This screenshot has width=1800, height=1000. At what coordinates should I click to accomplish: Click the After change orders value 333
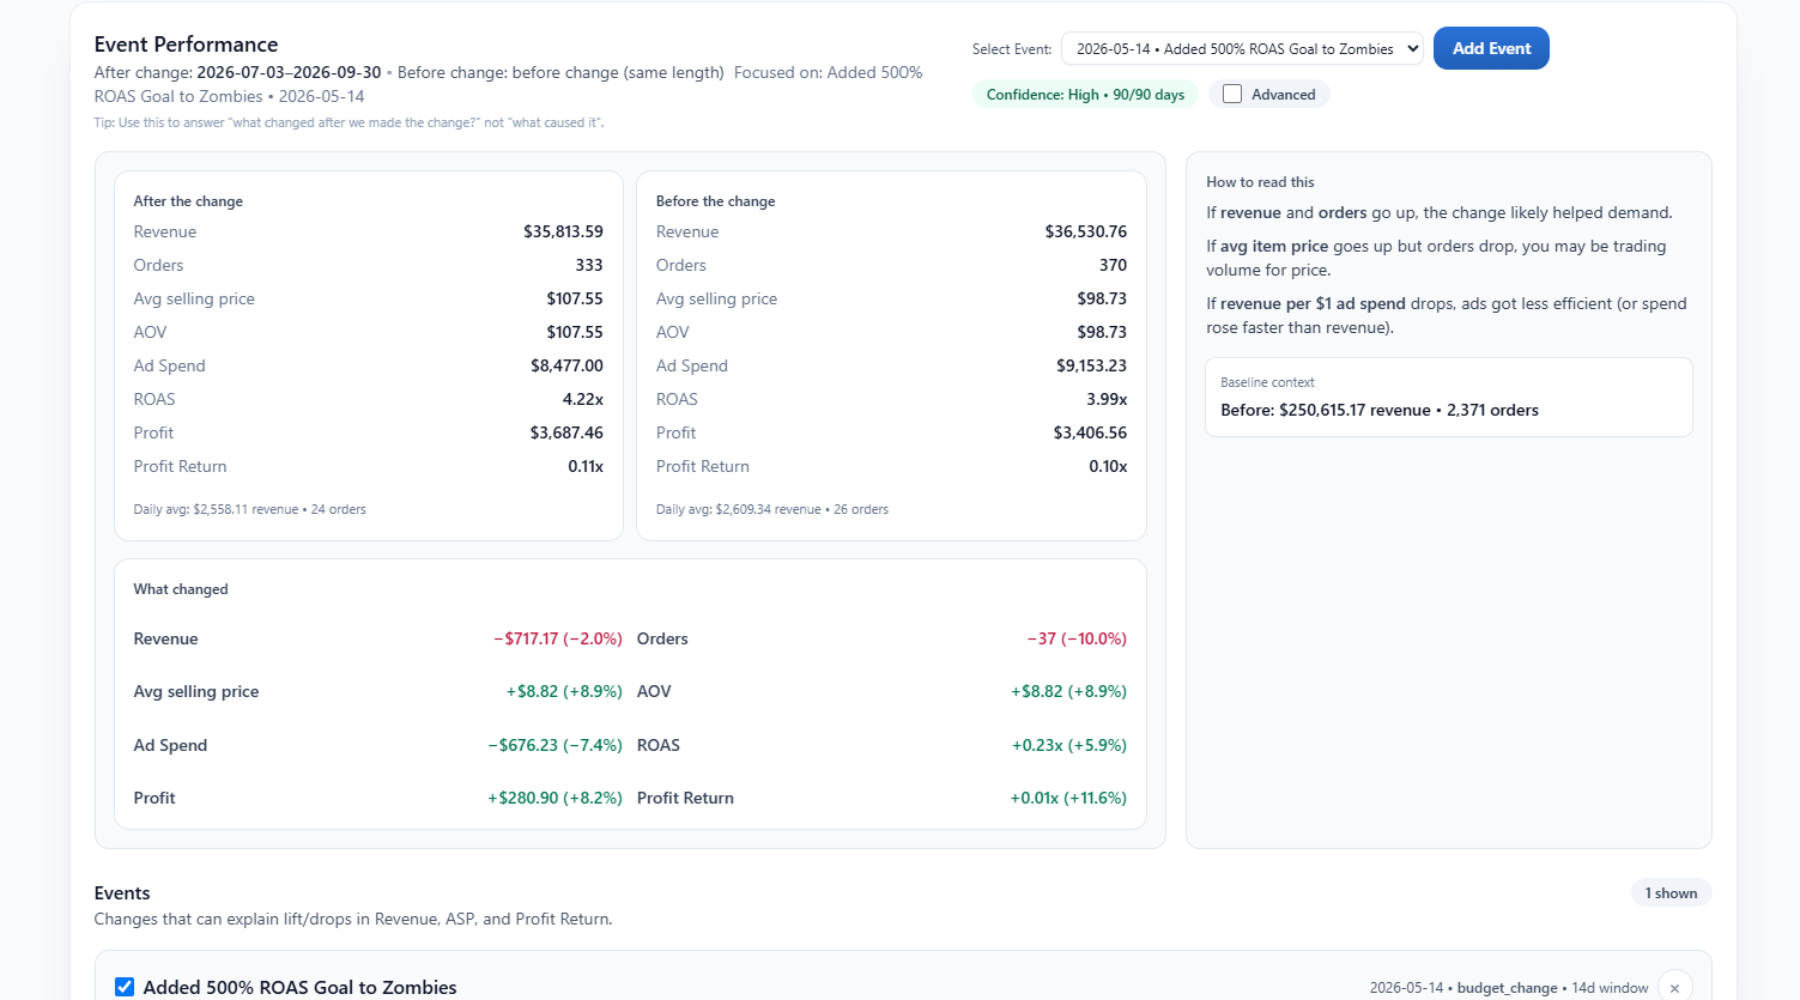589,265
